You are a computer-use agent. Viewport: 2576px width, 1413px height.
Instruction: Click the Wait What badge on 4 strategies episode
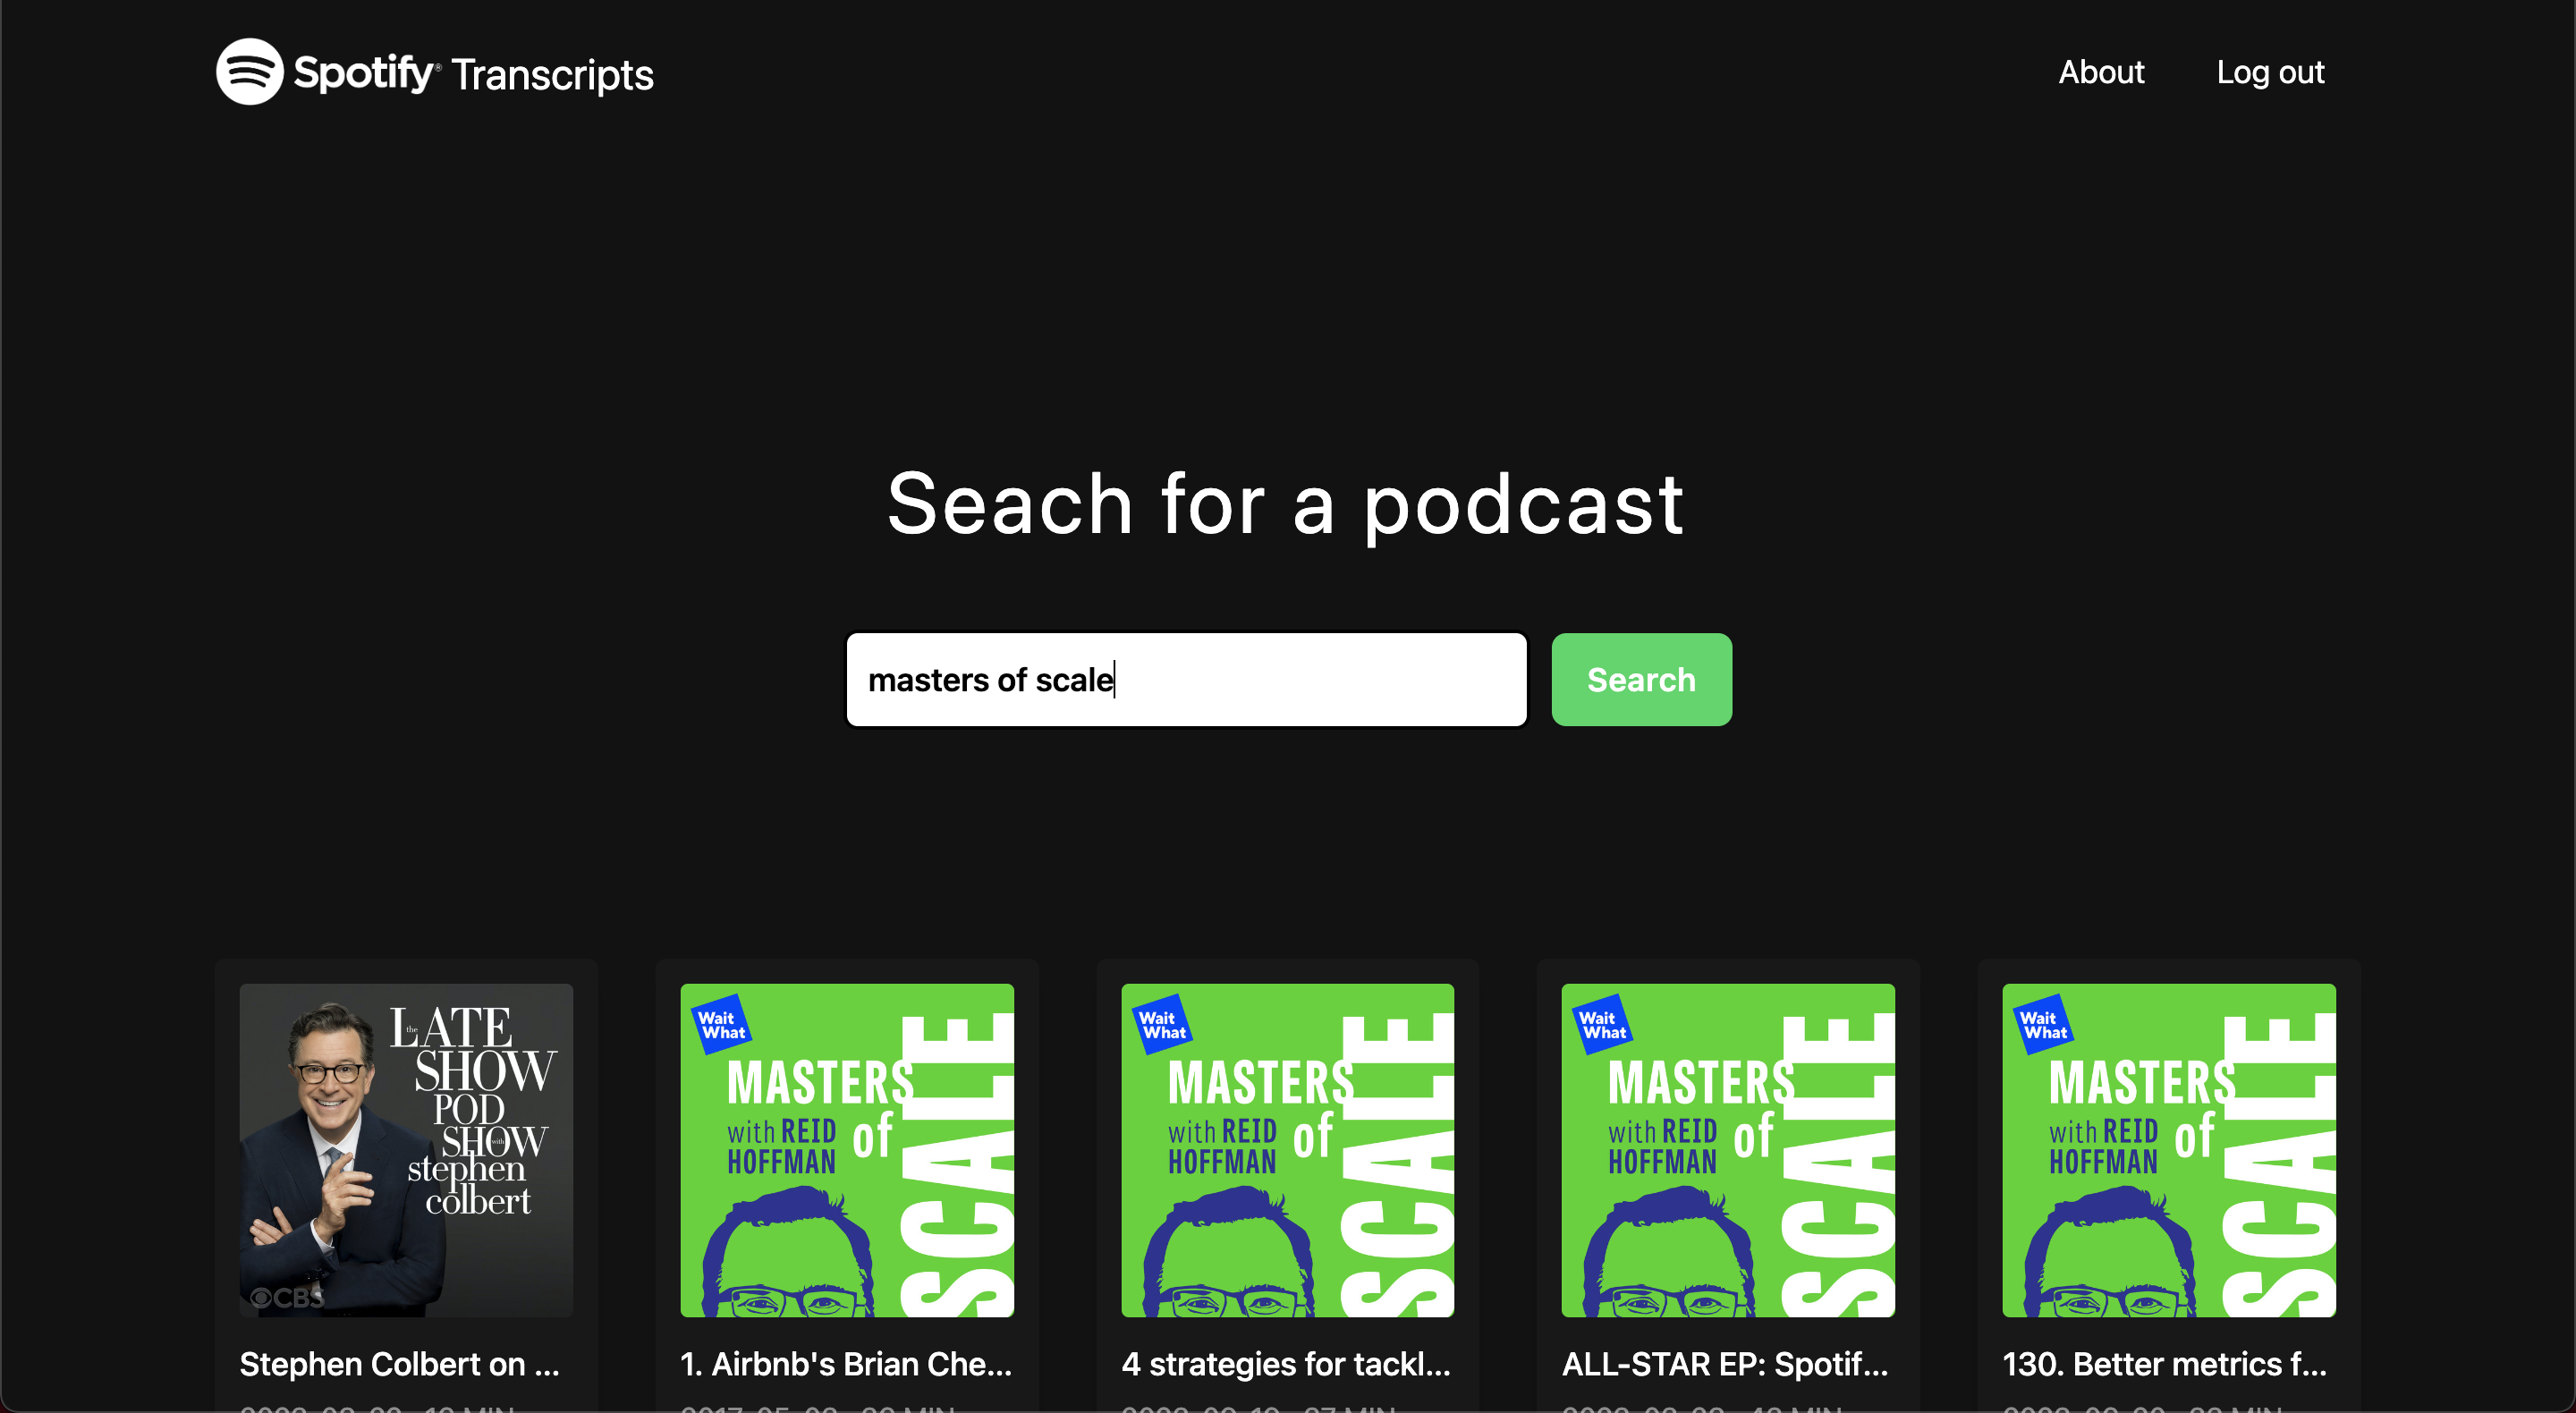1162,1024
